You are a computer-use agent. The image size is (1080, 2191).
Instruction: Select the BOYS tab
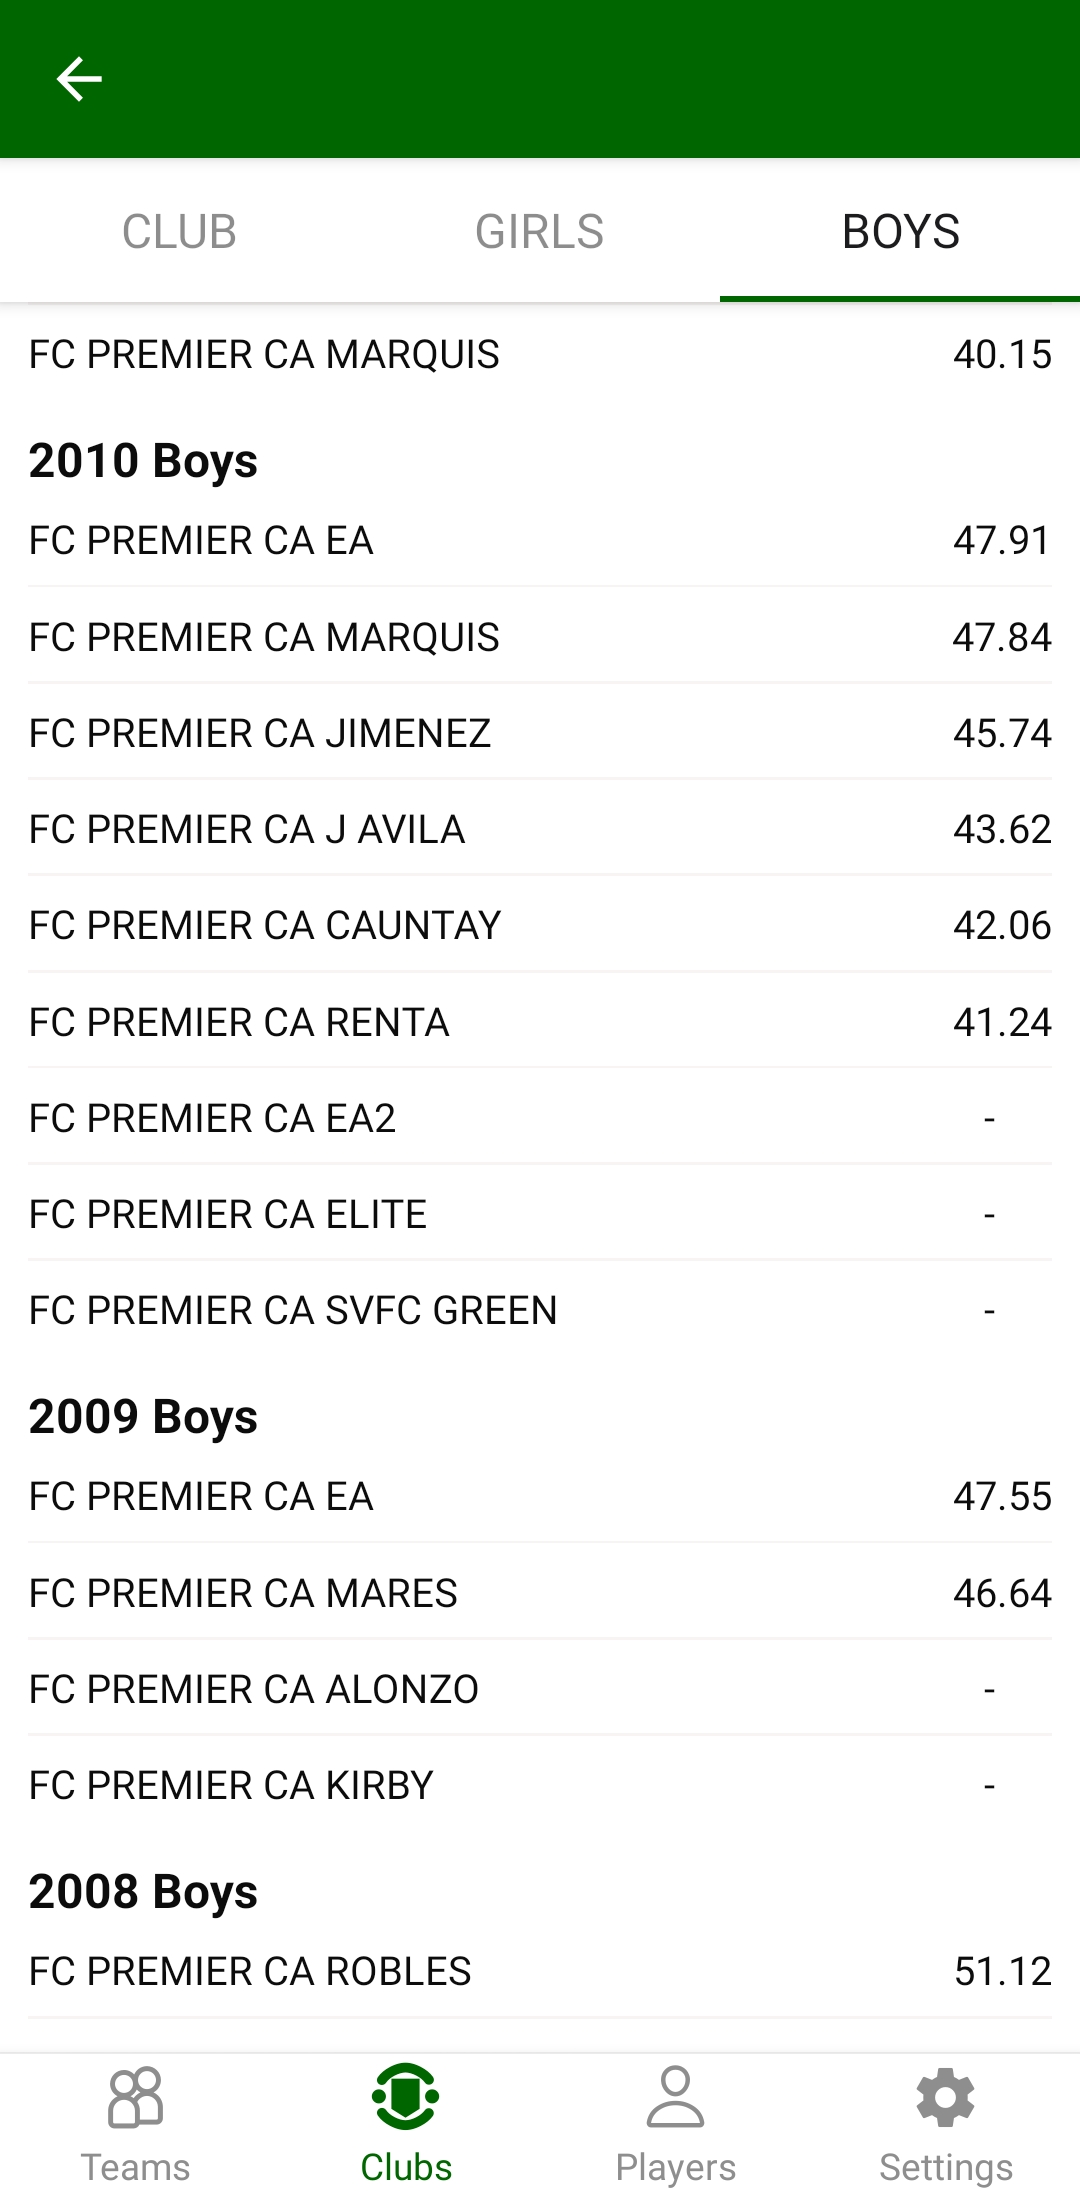pyautogui.click(x=900, y=232)
